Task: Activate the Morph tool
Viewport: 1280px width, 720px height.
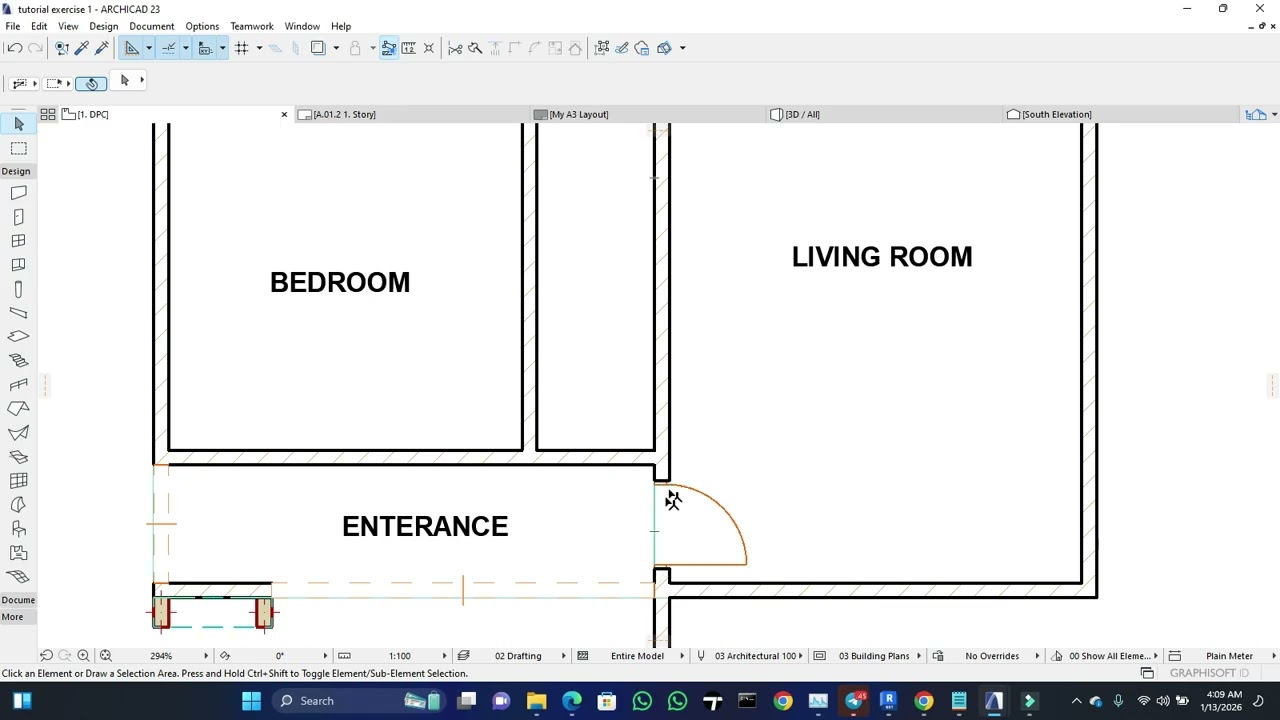Action: pos(18,505)
